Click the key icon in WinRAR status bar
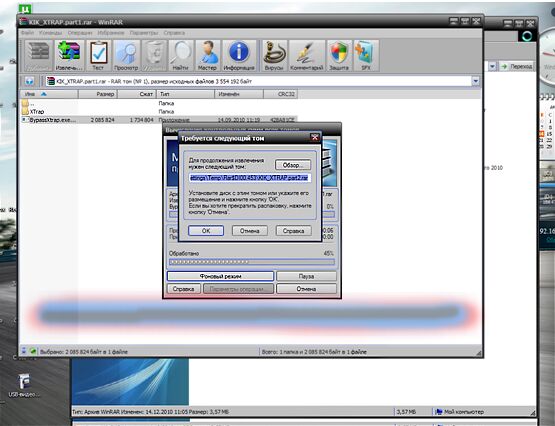The height and width of the screenshot is (426, 555). pos(33,351)
